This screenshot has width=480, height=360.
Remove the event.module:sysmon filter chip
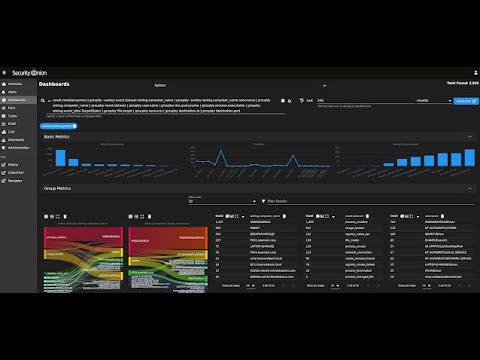click(x=75, y=126)
